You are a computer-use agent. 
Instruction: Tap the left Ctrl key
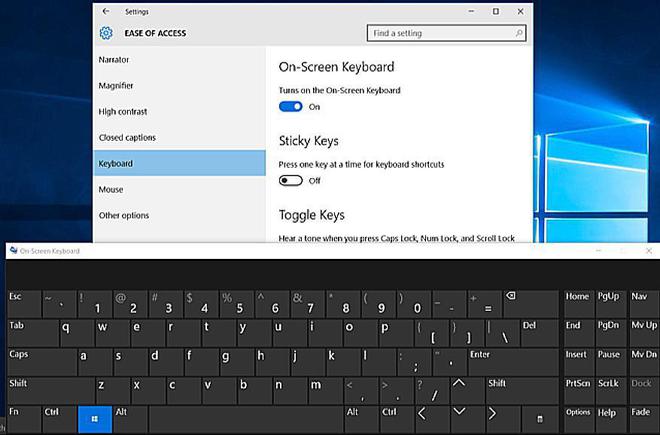click(x=60, y=419)
